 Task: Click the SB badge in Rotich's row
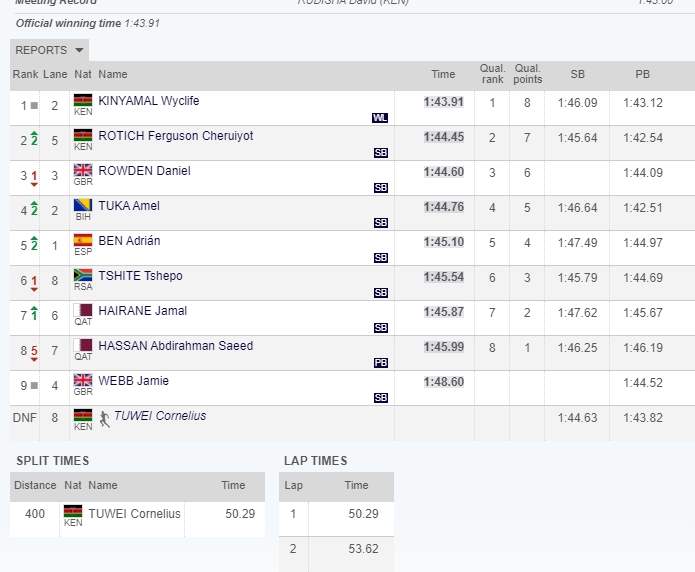click(x=381, y=153)
